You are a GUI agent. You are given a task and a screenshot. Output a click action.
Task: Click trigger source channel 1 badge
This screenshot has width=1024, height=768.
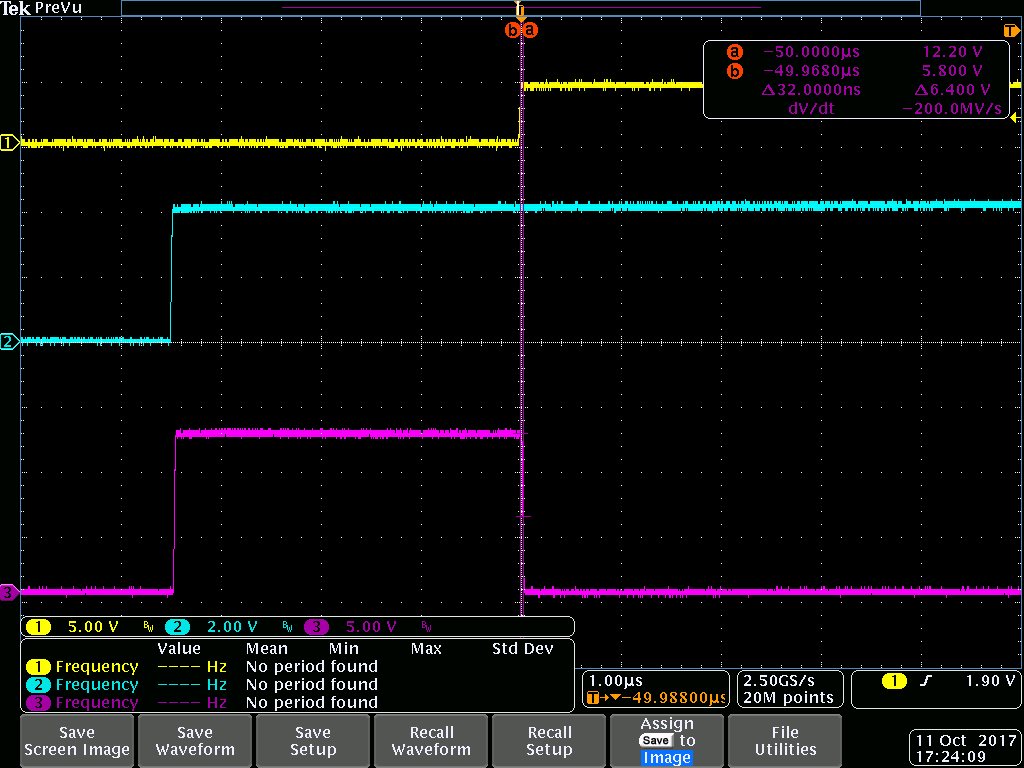[894, 681]
